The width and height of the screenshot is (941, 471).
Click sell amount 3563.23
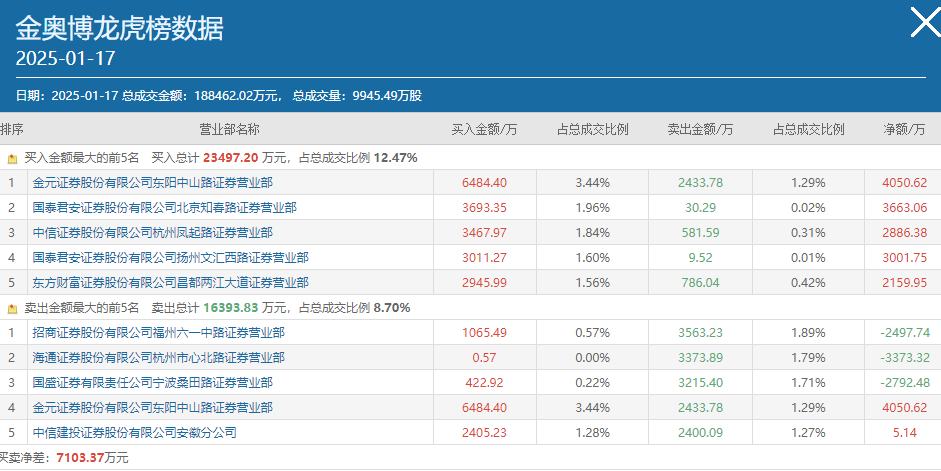click(x=700, y=333)
